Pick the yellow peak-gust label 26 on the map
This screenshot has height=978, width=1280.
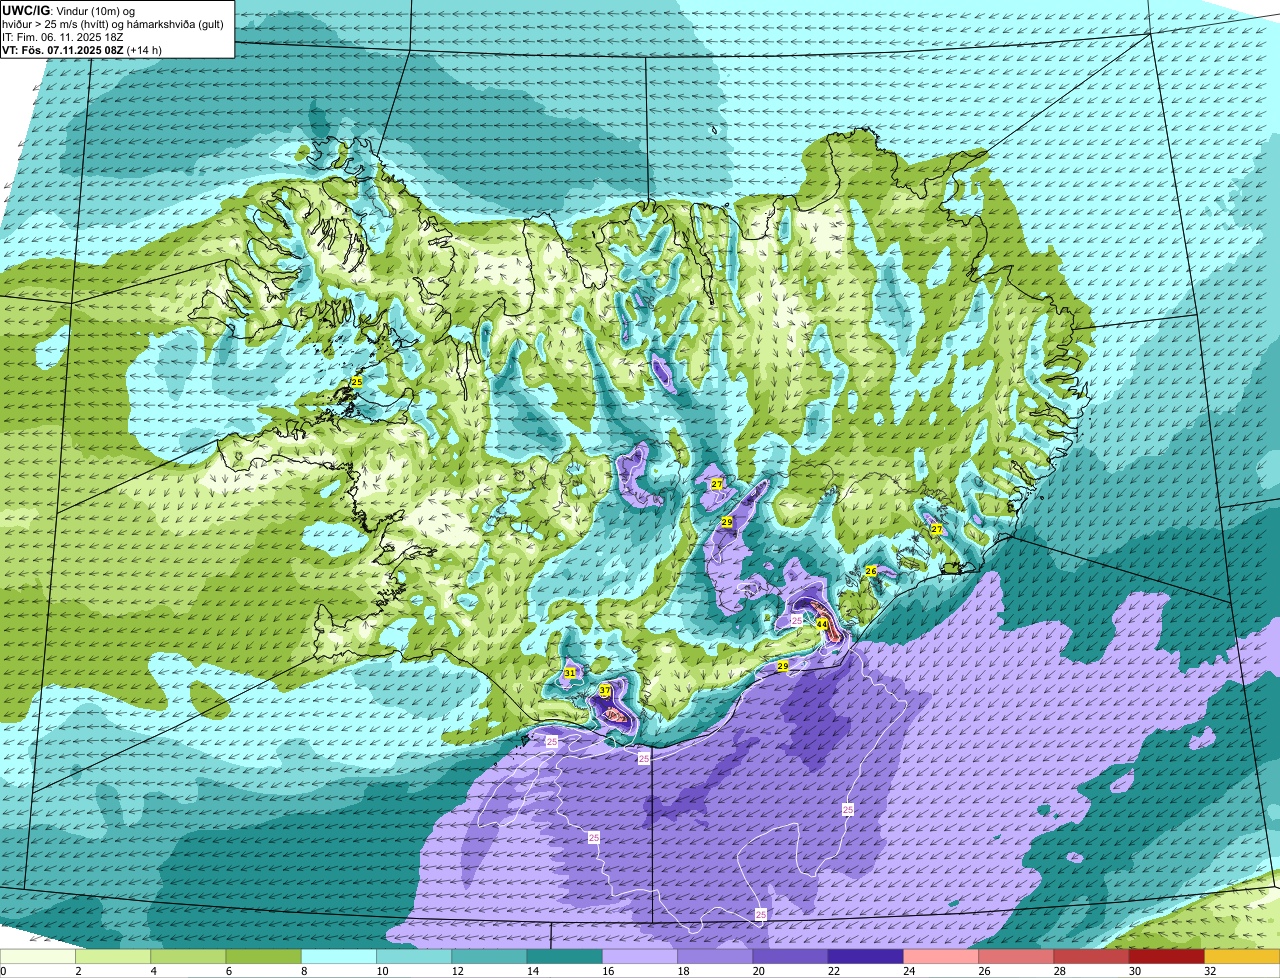coord(871,571)
